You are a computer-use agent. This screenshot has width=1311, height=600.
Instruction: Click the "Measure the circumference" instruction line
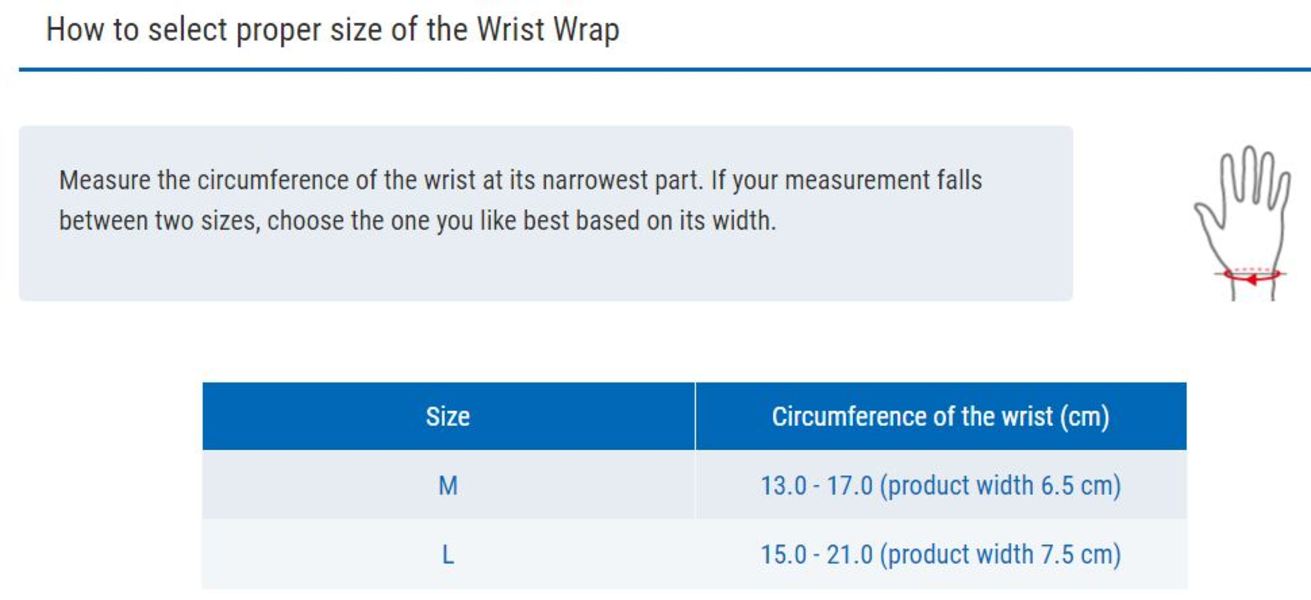coord(520,181)
